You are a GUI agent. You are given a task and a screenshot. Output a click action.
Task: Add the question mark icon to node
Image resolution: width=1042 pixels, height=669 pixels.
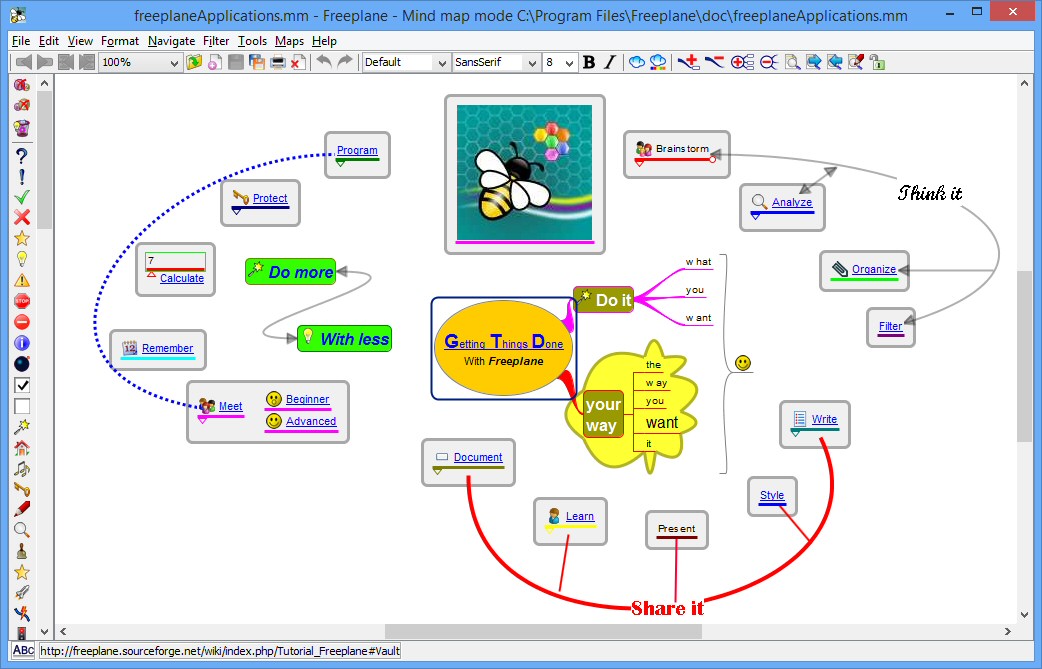point(21,155)
